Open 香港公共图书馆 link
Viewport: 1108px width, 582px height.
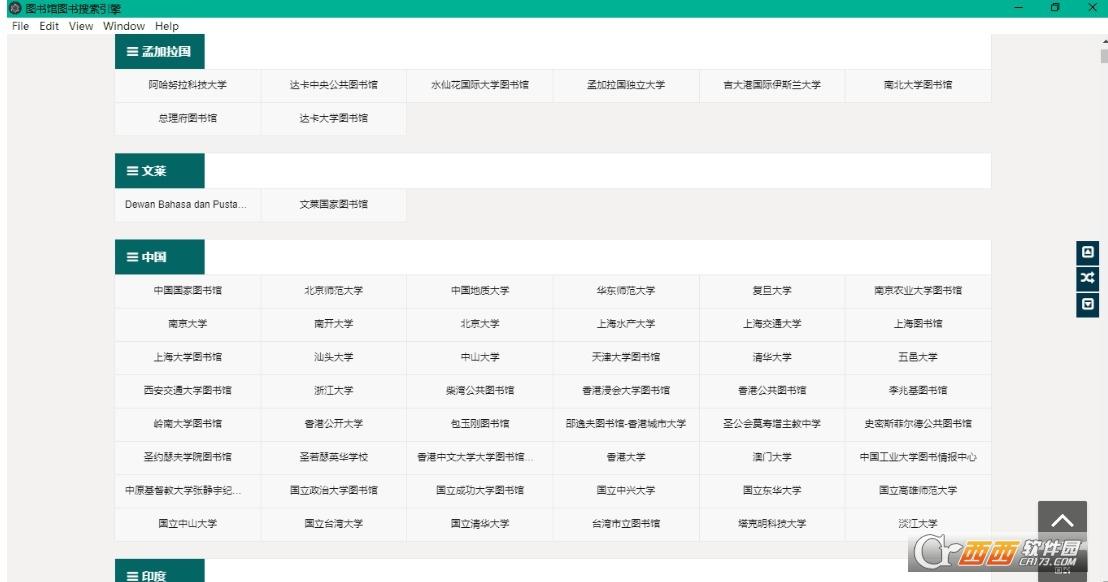coord(772,390)
